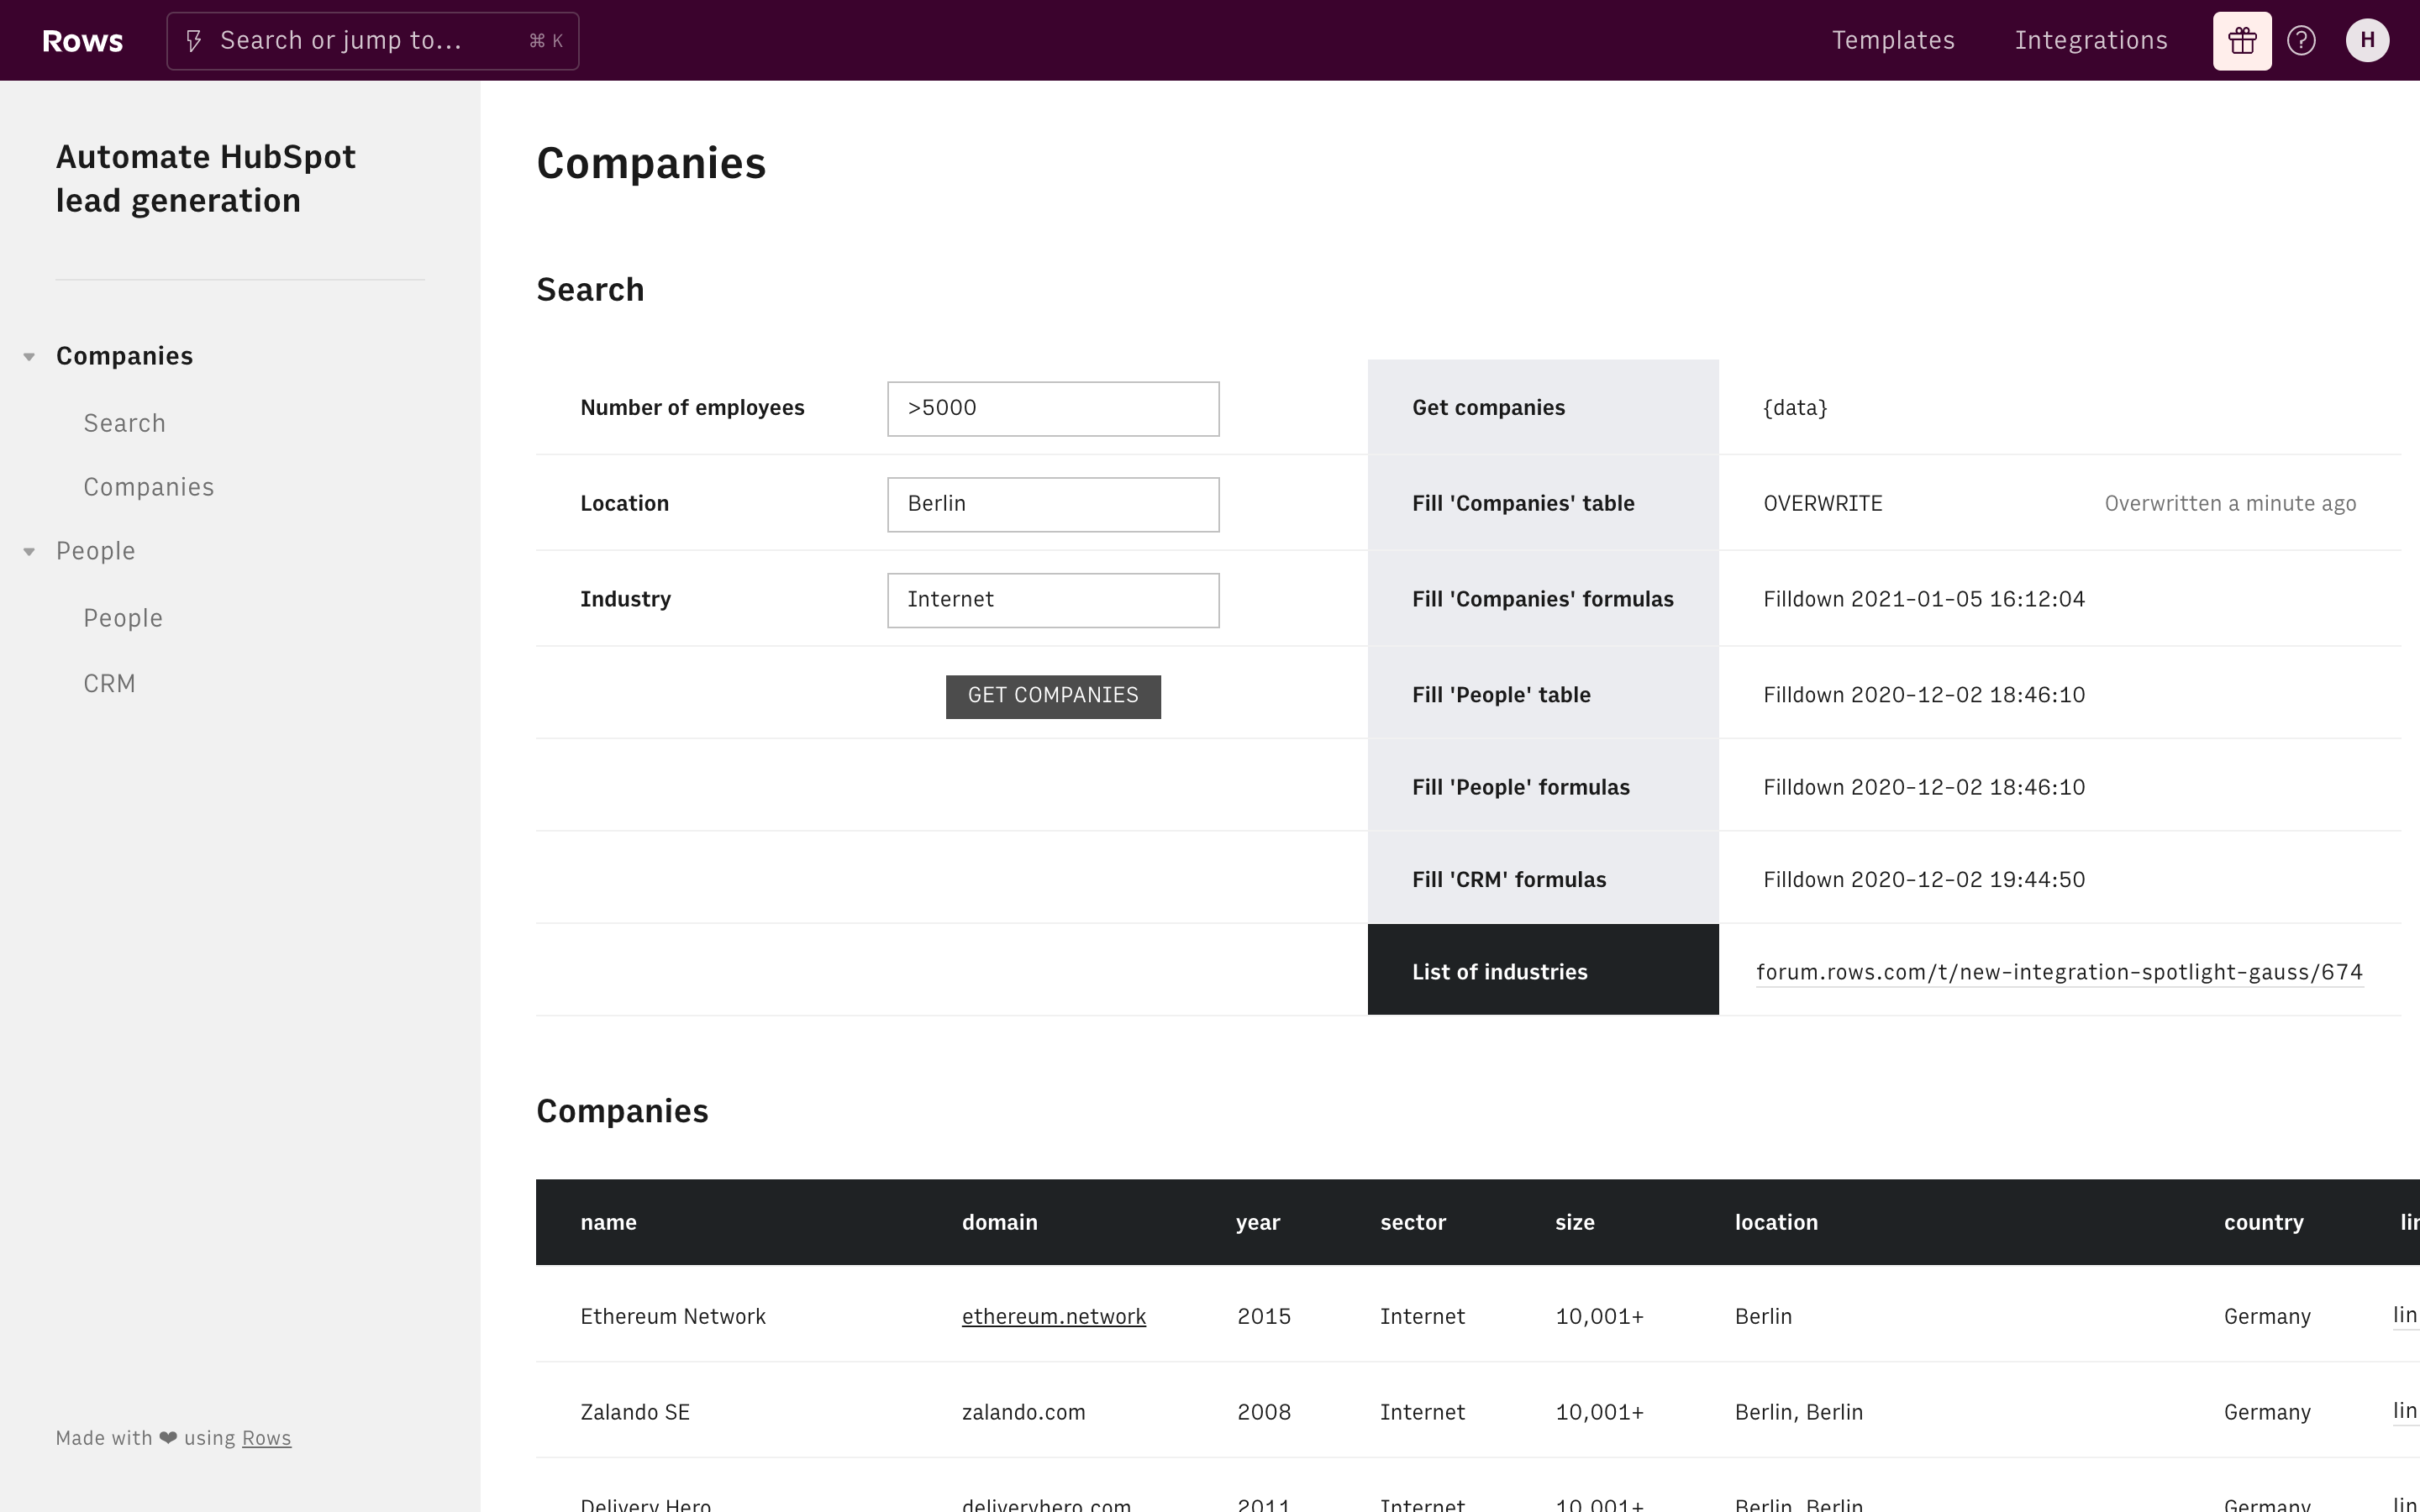2420x1512 pixels.
Task: Click the 'Automate HubSpot lead generation' title
Action: click(x=206, y=179)
